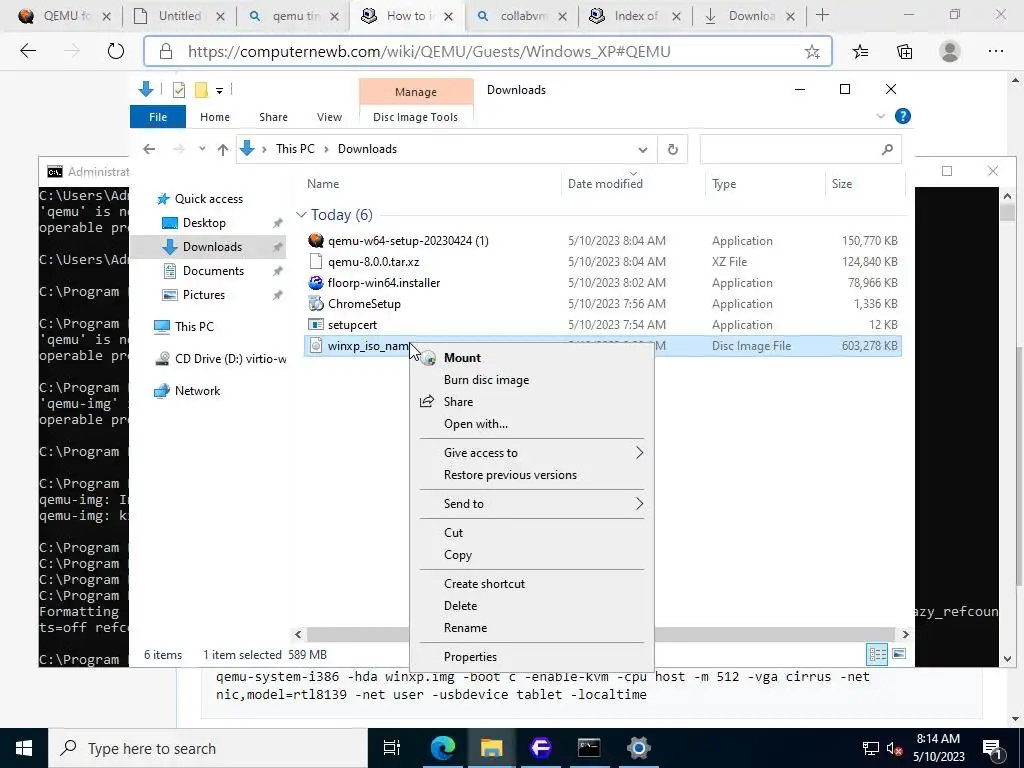Open a new Edge tab
Viewport: 1024px width, 768px height.
pyautogui.click(x=823, y=16)
